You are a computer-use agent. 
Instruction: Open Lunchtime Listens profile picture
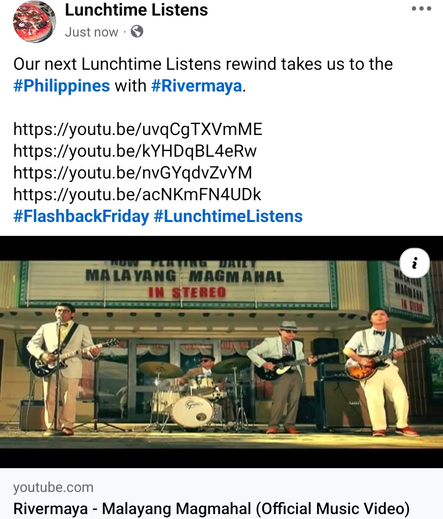(x=34, y=22)
